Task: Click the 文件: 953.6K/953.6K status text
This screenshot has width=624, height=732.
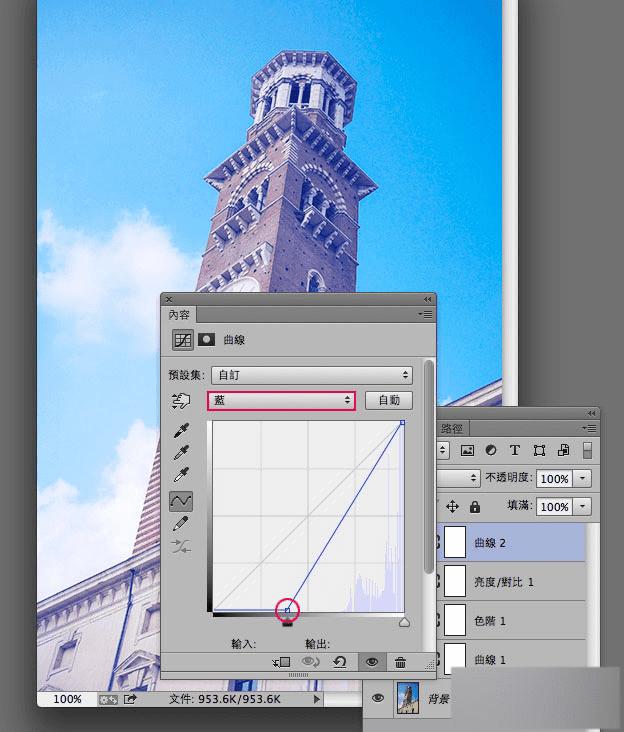Action: click(224, 699)
